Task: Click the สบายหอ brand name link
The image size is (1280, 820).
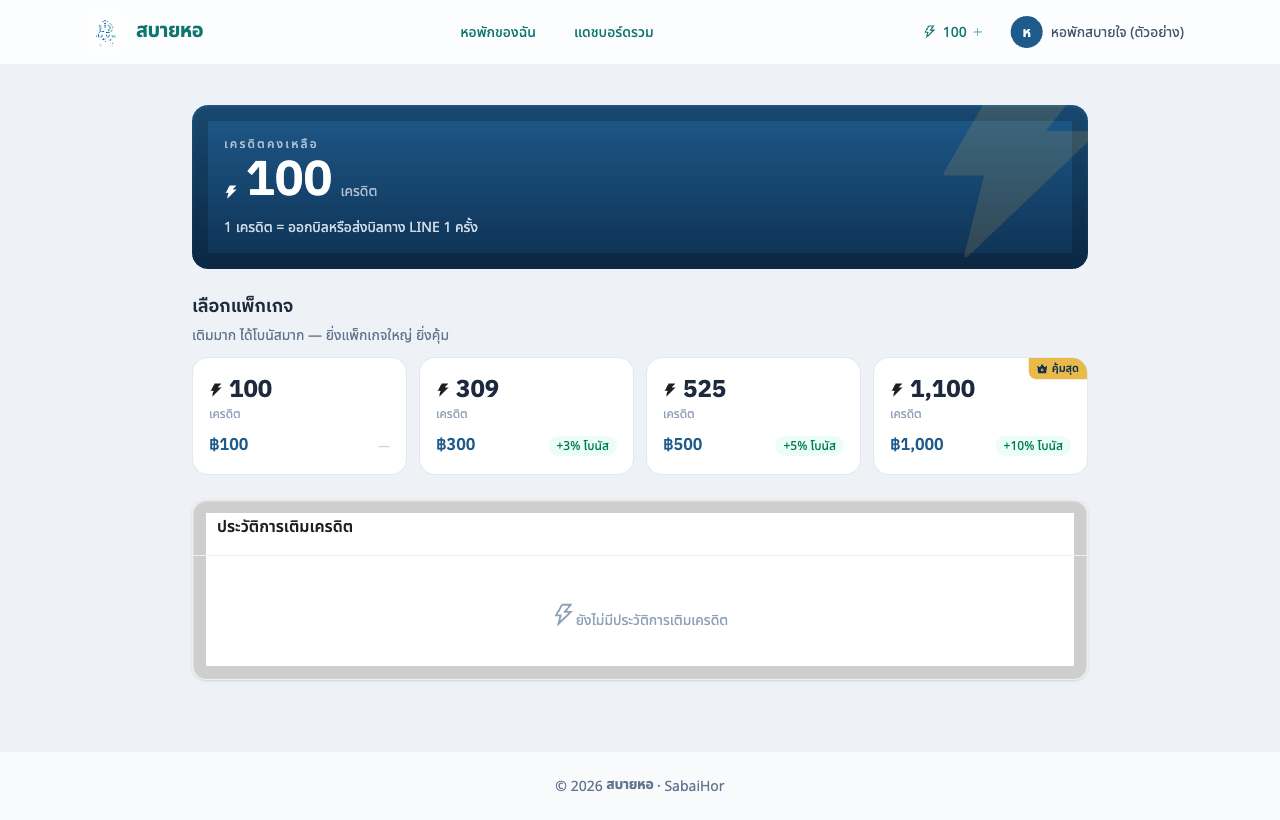Action: [x=170, y=32]
